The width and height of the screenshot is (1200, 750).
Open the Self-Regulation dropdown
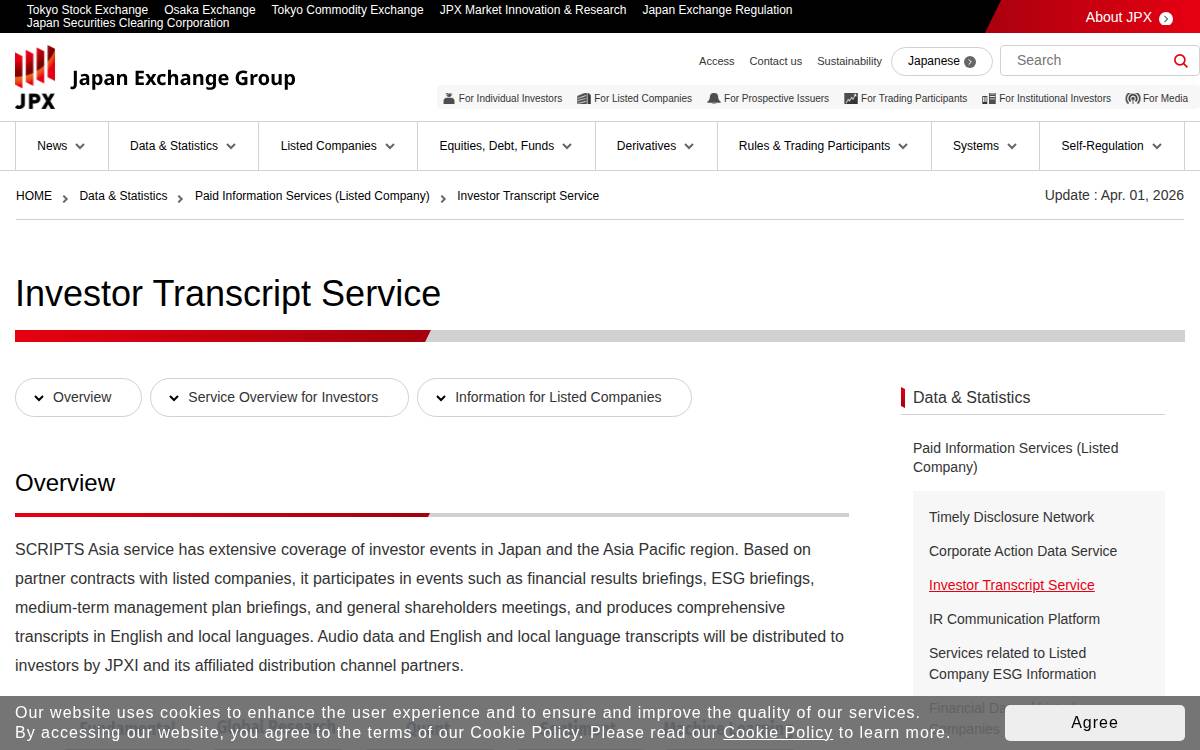click(x=1112, y=146)
